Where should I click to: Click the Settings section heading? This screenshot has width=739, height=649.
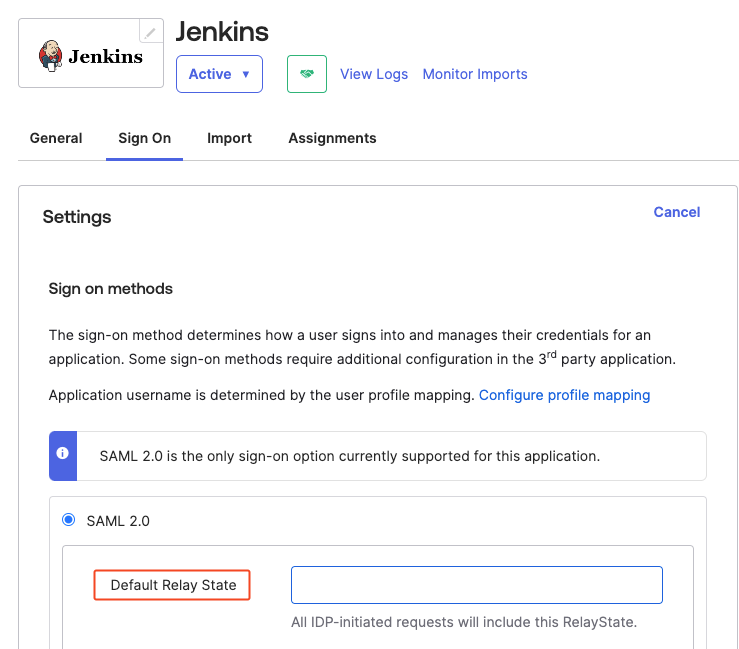click(x=77, y=217)
